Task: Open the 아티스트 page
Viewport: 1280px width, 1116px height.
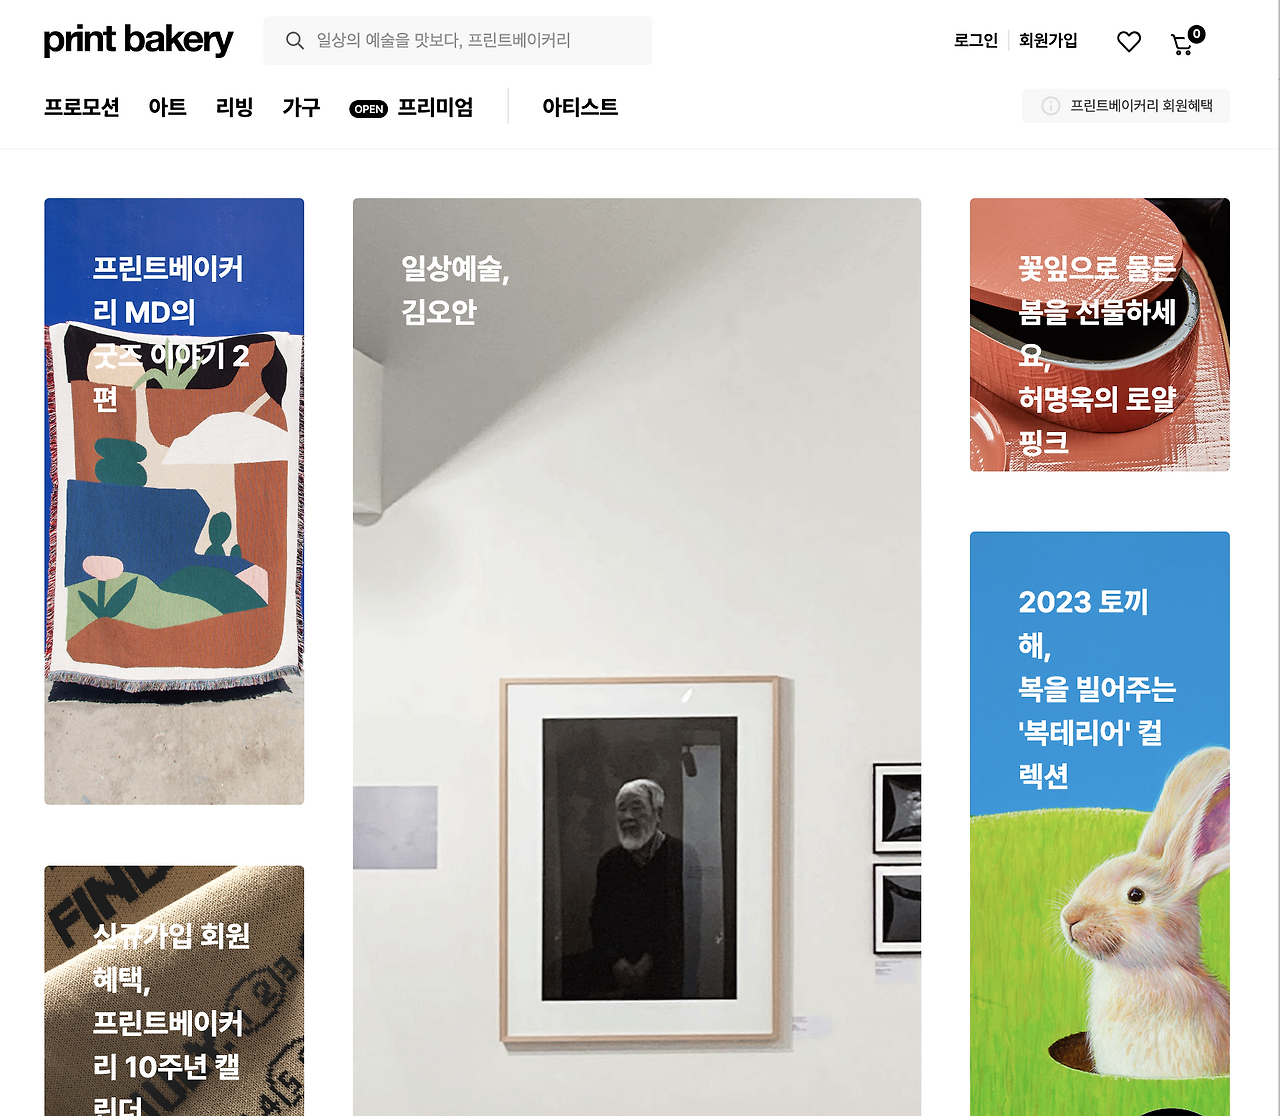Action: tap(580, 107)
